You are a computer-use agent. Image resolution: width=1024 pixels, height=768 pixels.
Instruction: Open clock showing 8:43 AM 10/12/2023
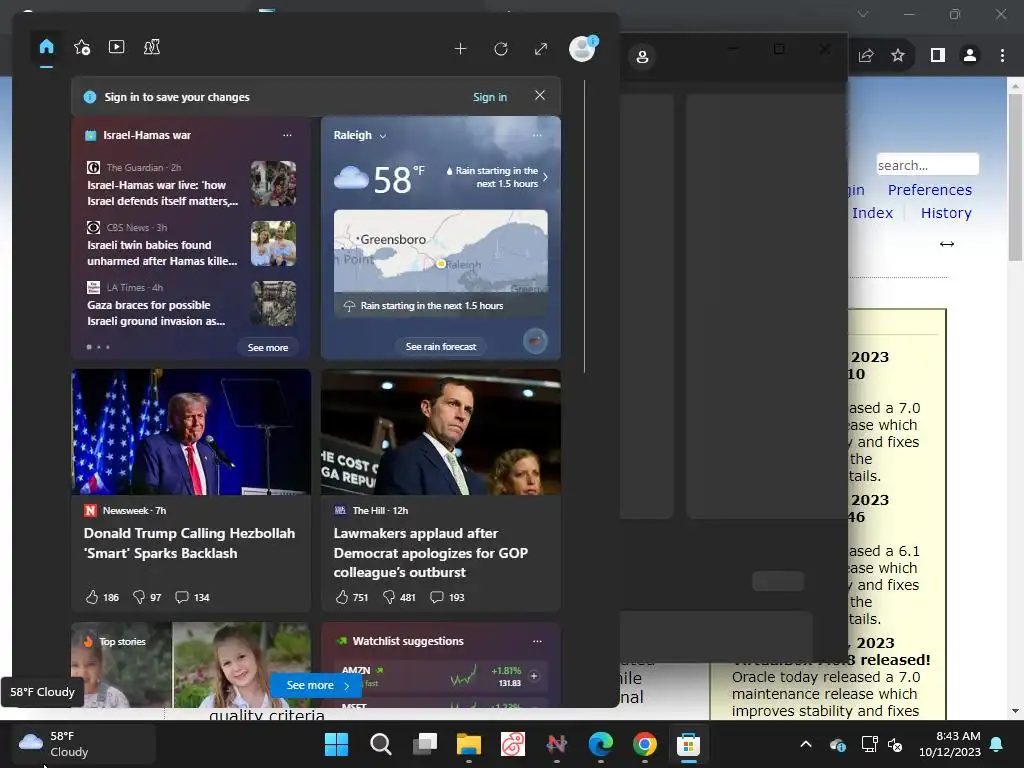click(x=950, y=744)
